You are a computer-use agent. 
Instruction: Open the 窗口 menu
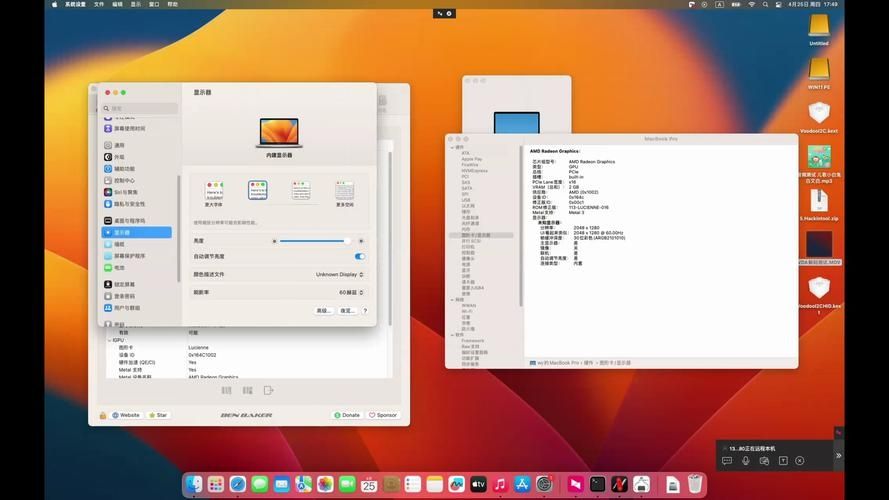(154, 4)
